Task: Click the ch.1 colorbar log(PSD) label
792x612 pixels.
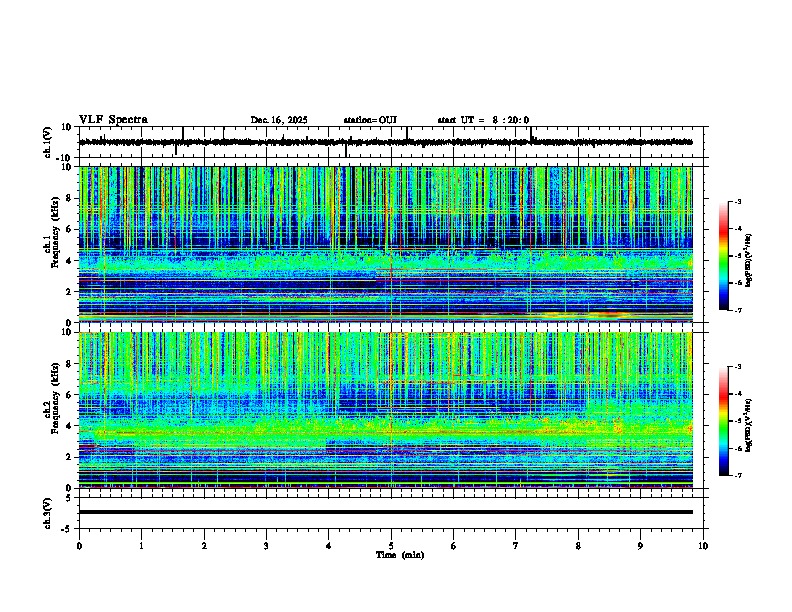Action: [749, 261]
